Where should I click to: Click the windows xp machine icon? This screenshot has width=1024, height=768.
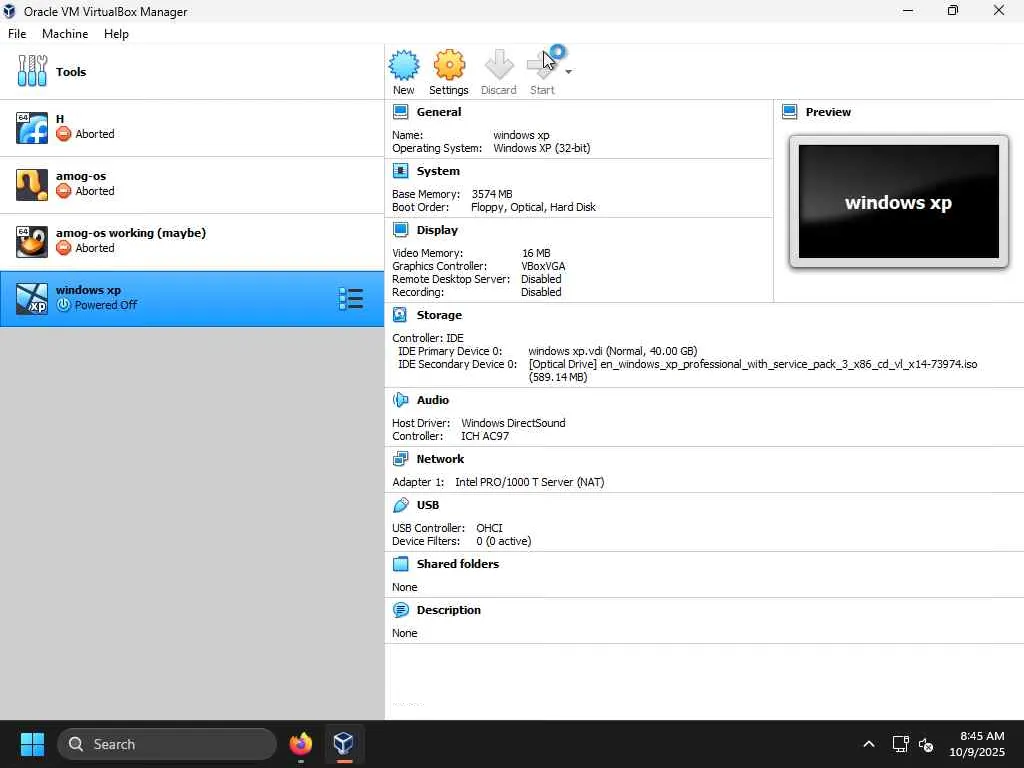coord(32,298)
